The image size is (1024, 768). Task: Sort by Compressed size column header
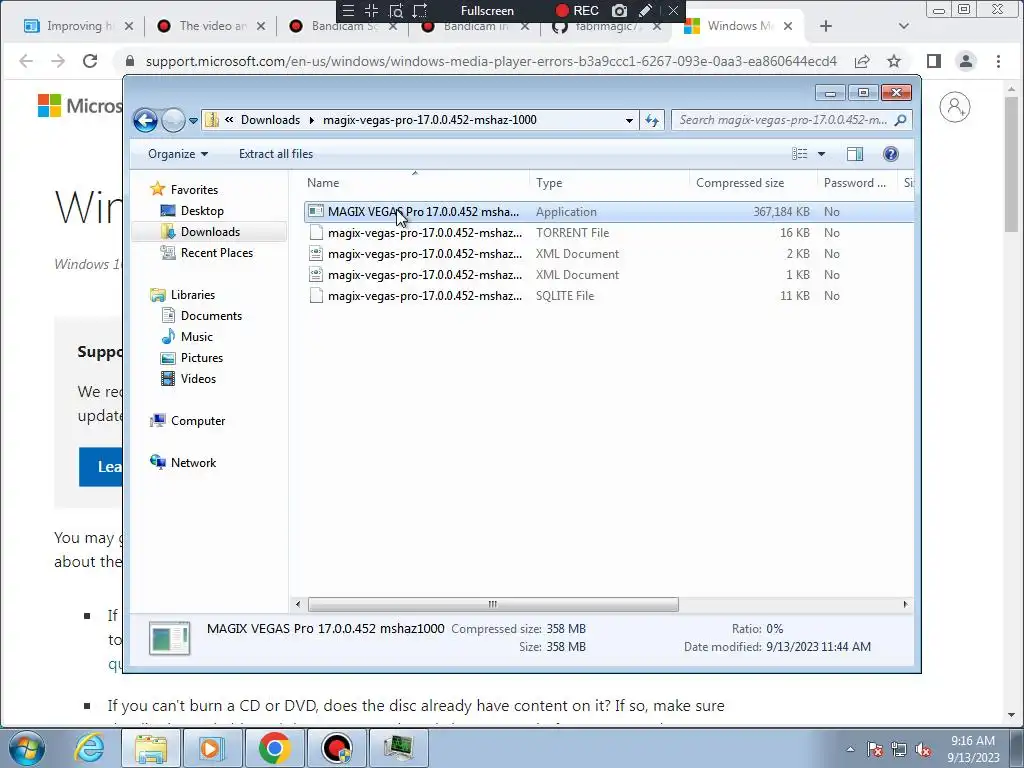click(x=753, y=183)
